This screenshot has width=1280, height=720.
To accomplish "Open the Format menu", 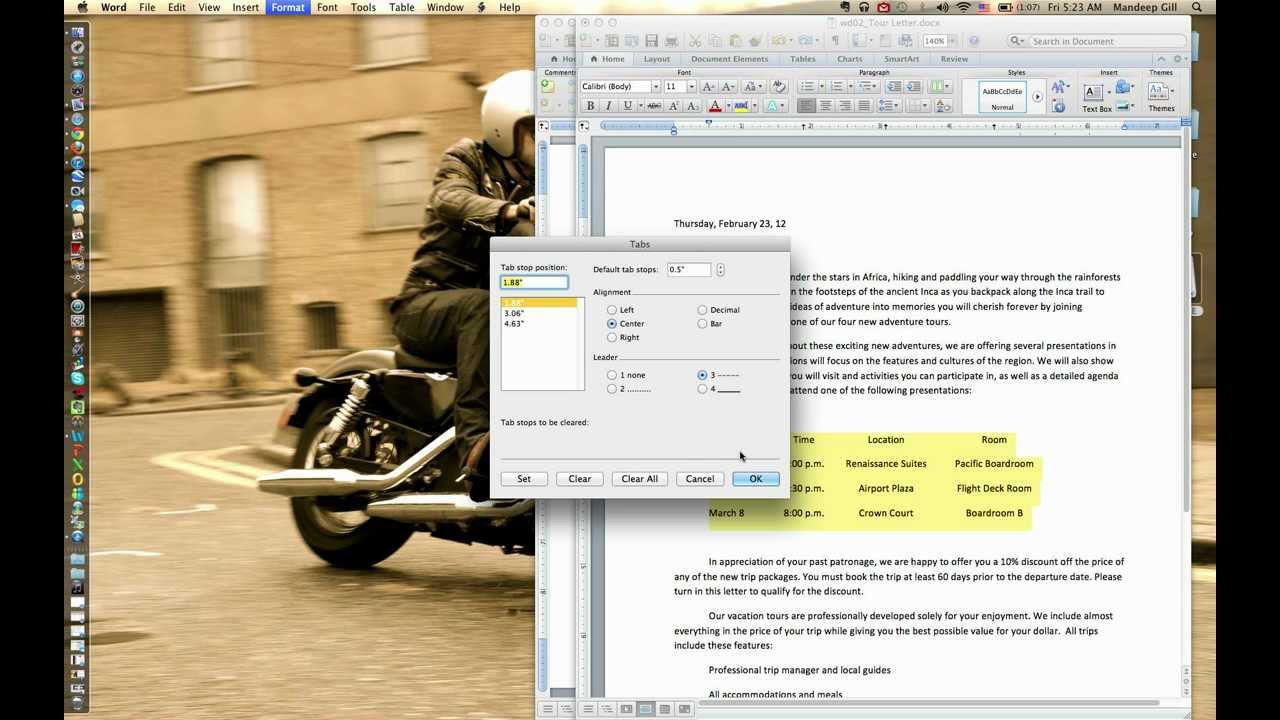I will 288,7.
